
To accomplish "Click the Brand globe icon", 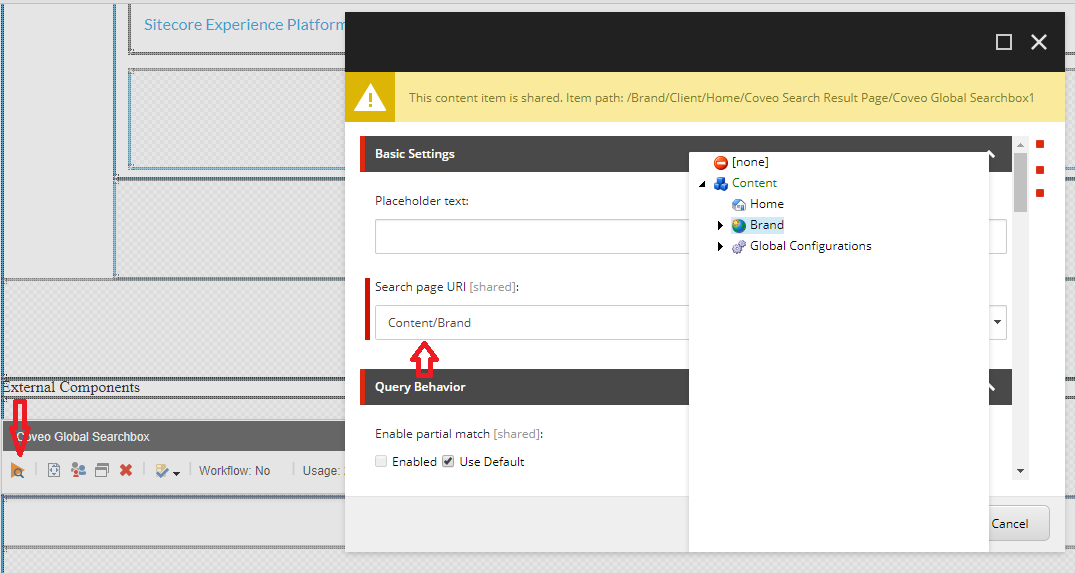I will pyautogui.click(x=738, y=225).
